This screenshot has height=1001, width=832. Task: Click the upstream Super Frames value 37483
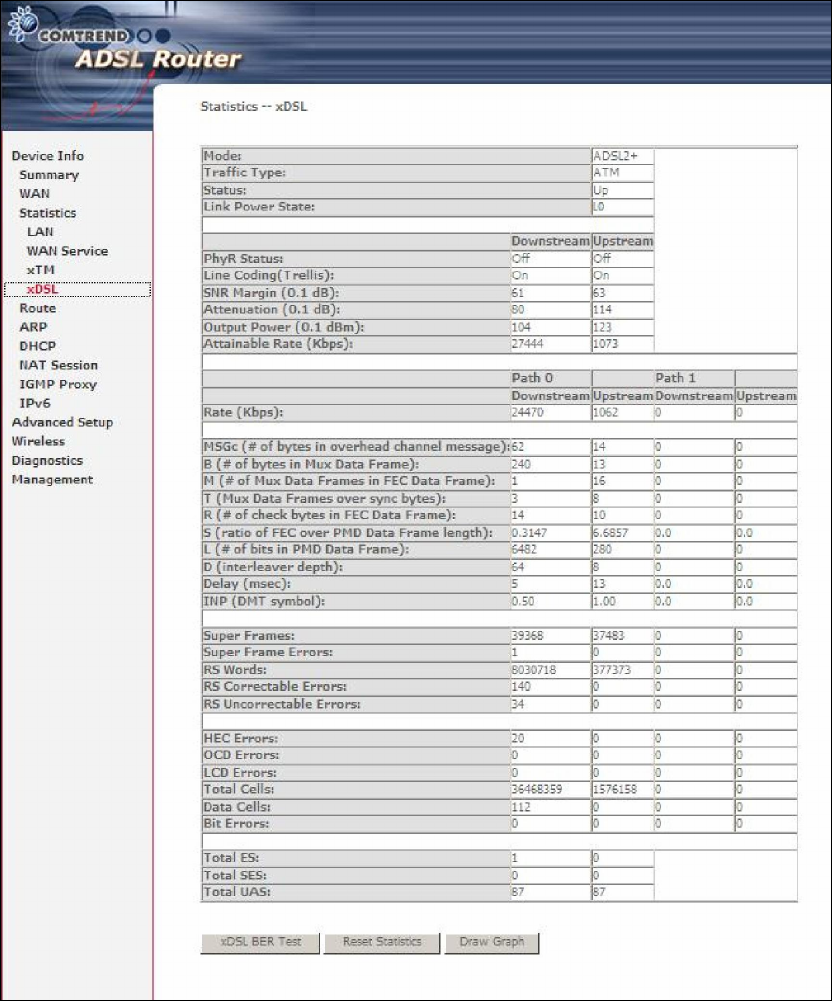(609, 636)
